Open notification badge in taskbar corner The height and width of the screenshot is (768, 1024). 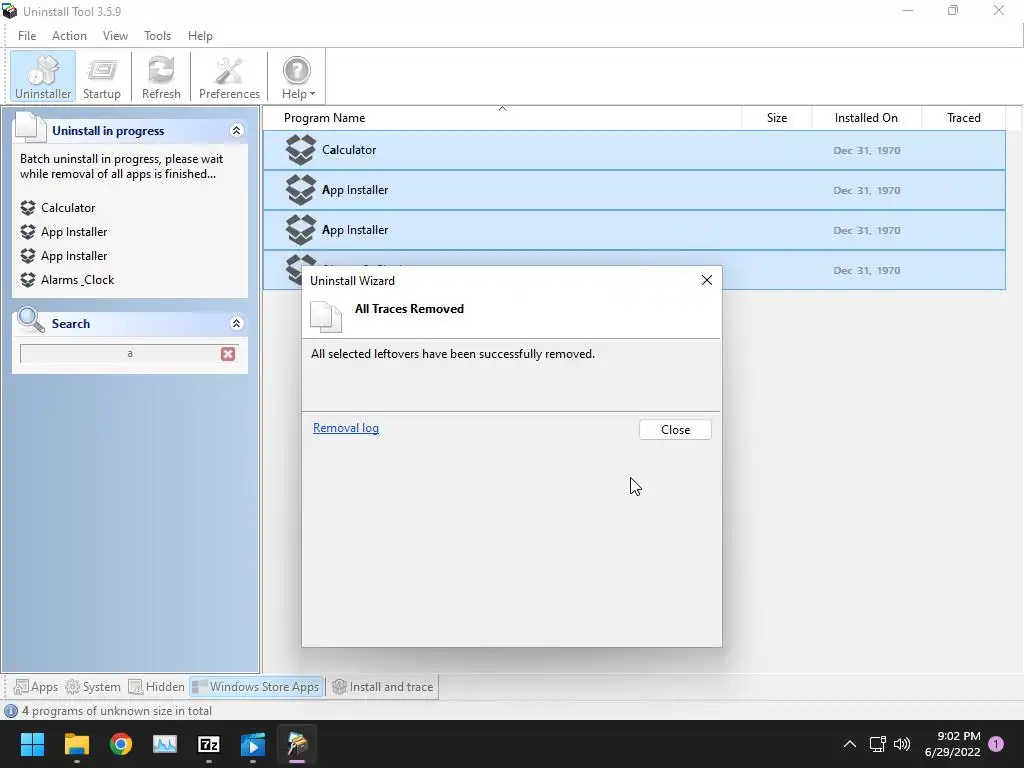[x=996, y=744]
